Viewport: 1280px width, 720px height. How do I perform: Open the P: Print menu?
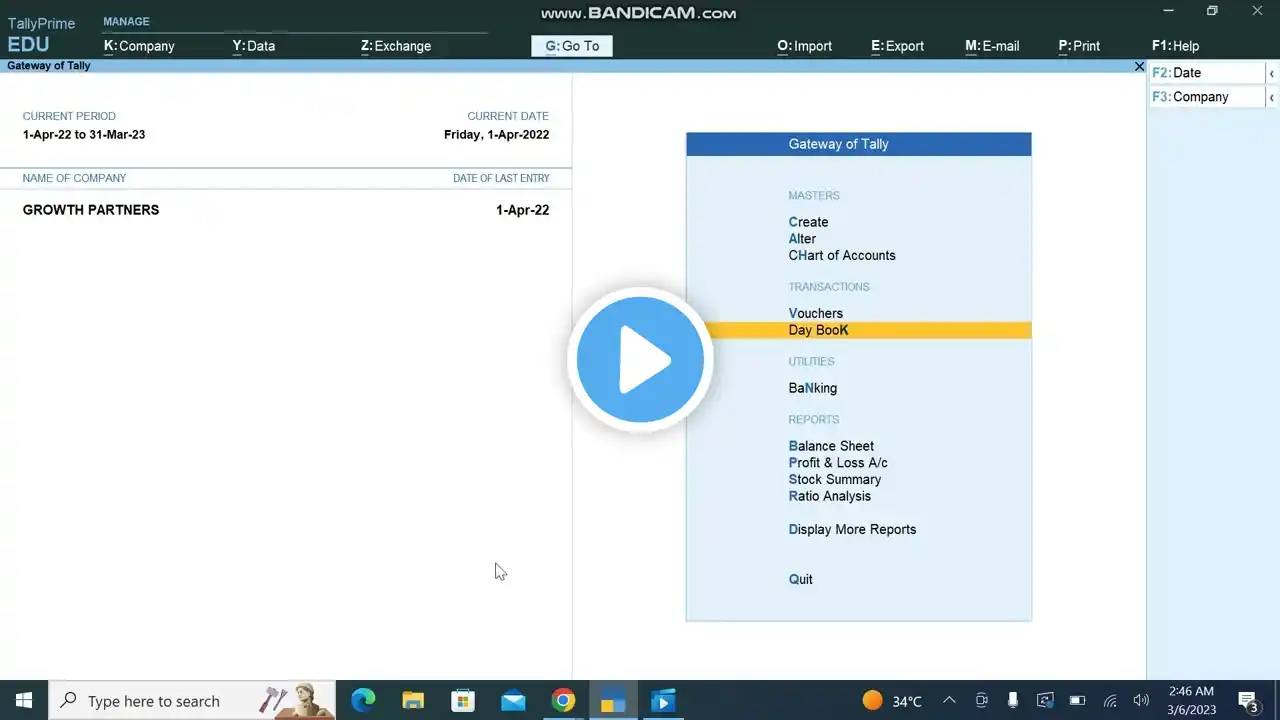(x=1079, y=46)
